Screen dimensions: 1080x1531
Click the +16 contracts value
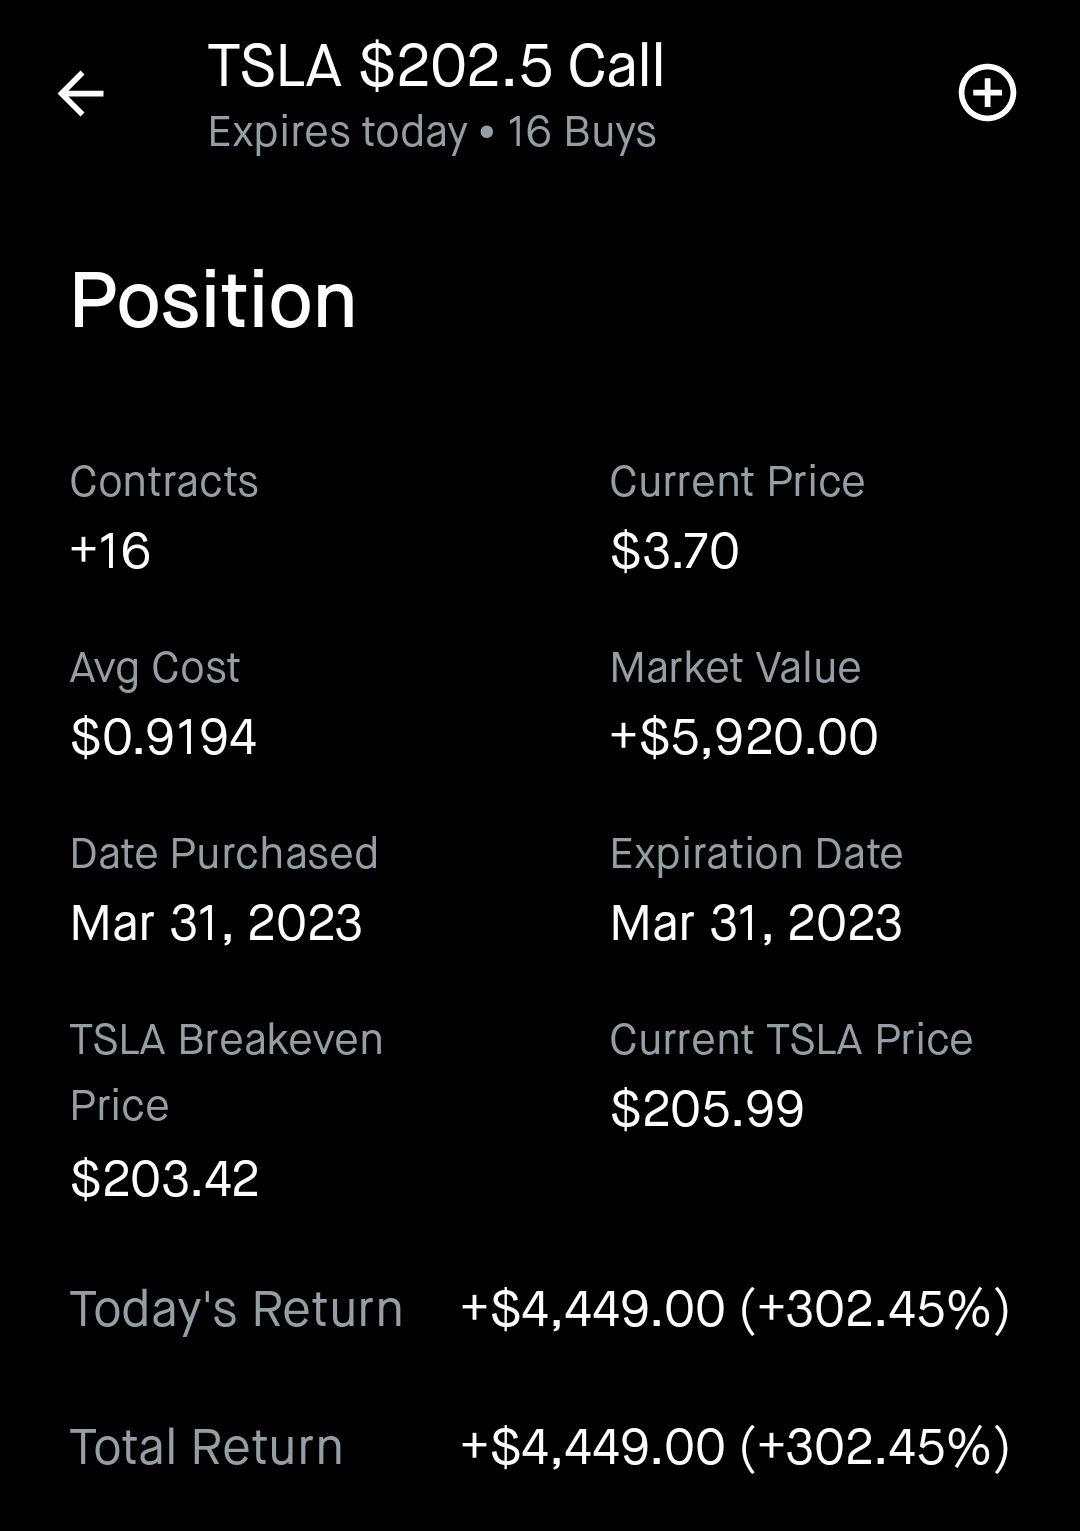(110, 551)
